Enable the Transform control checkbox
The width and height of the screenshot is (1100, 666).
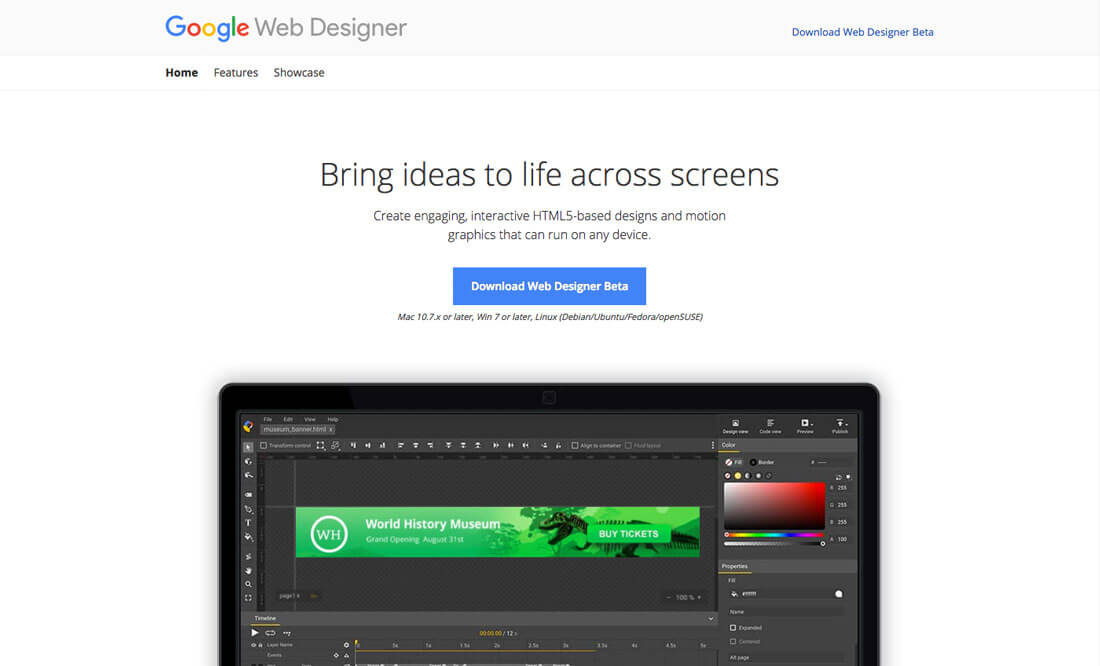point(264,446)
